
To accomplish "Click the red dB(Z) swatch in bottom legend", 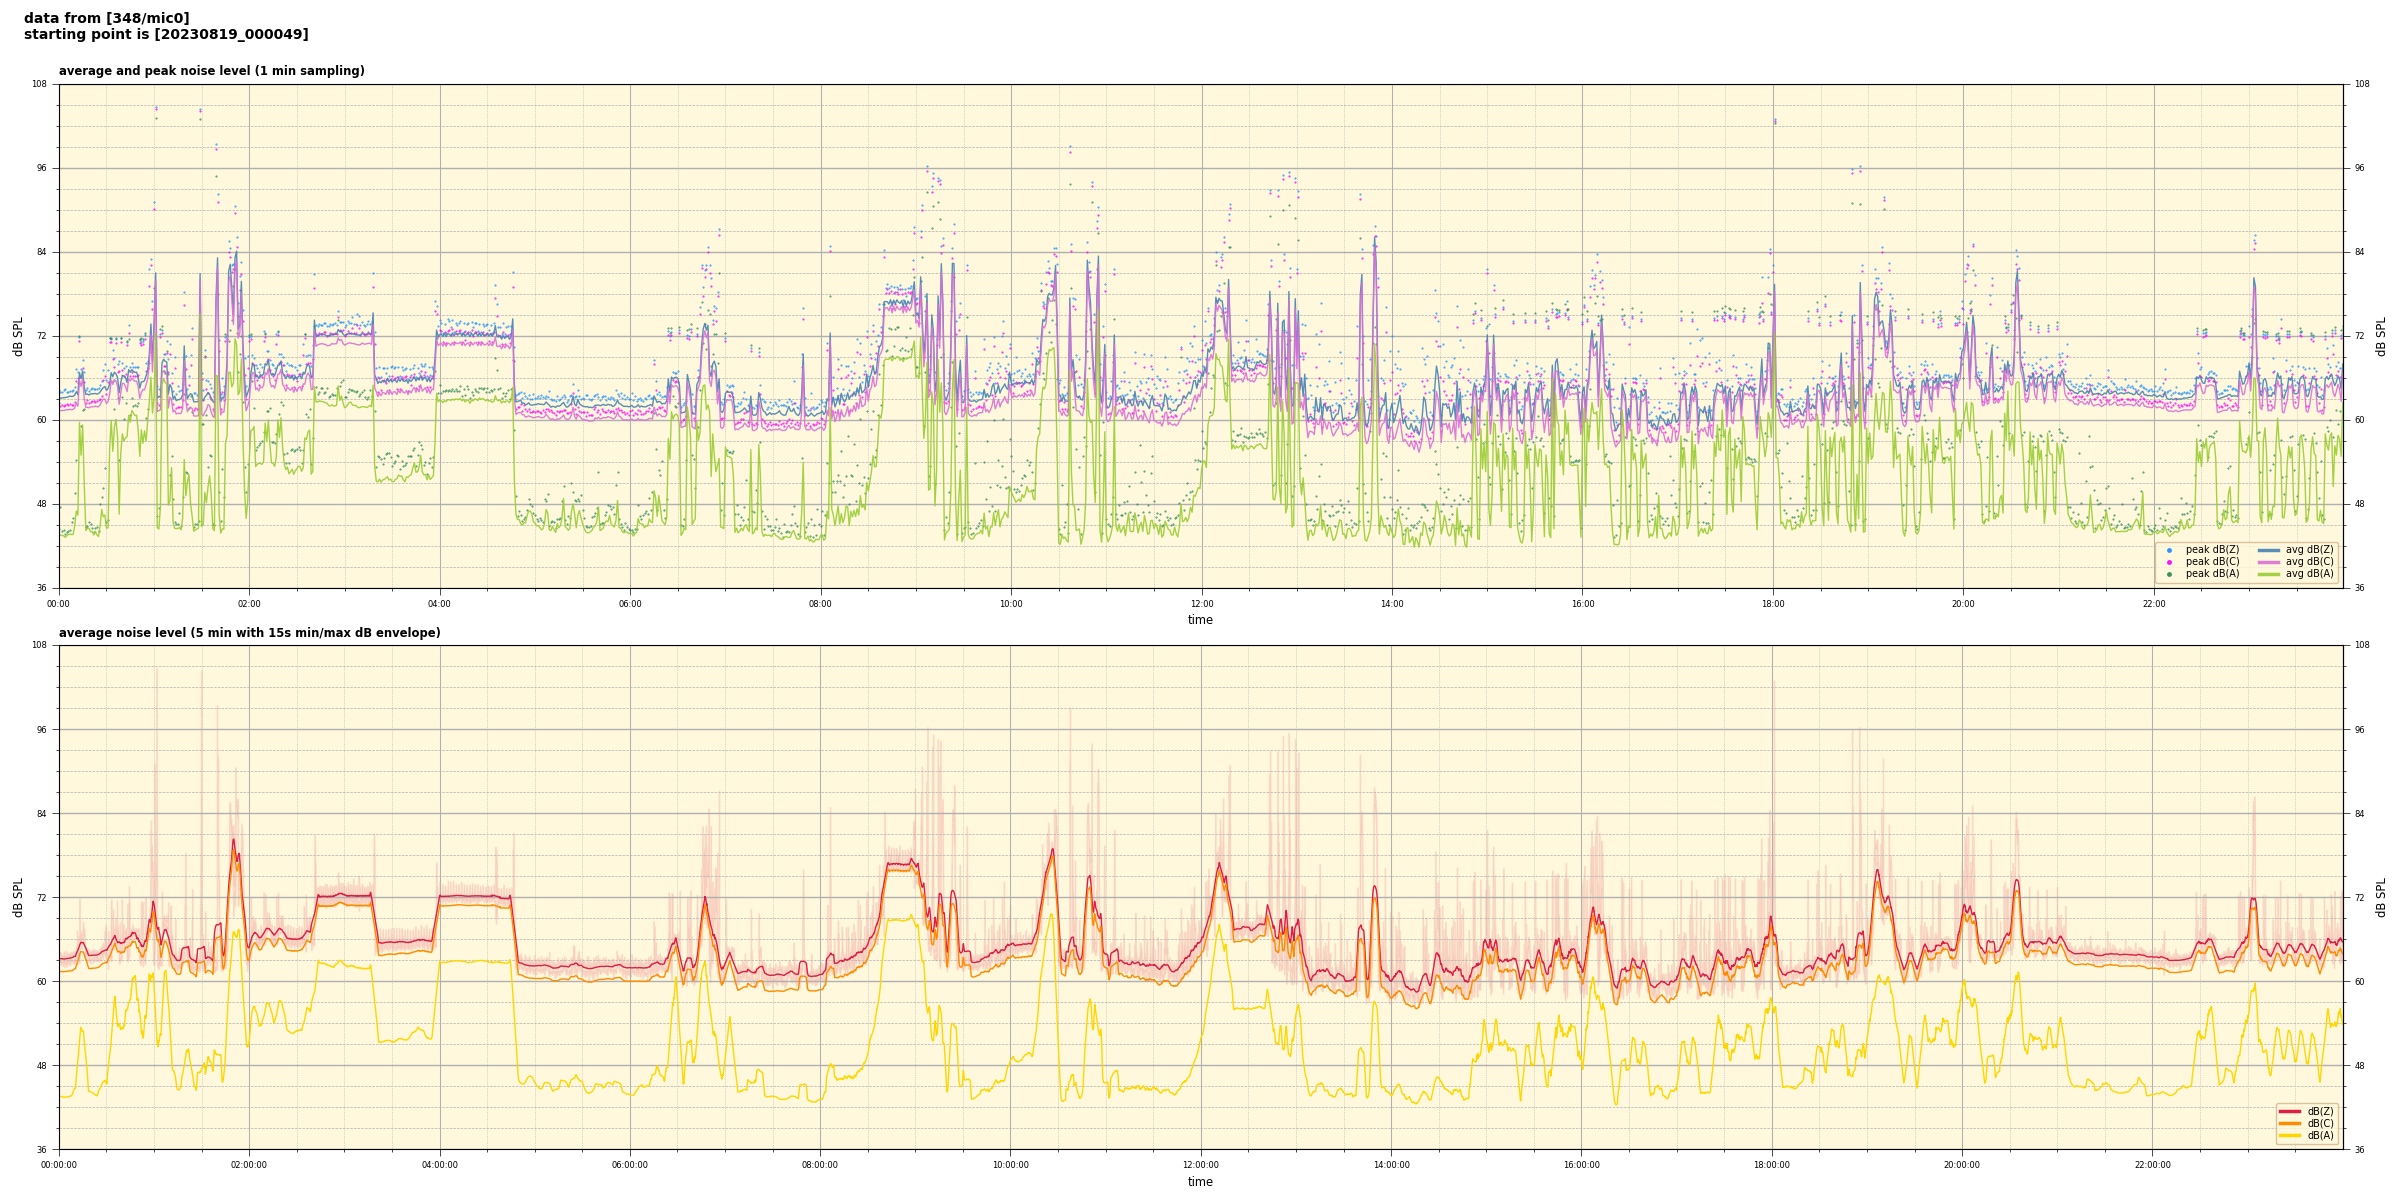I will tap(2290, 1111).
